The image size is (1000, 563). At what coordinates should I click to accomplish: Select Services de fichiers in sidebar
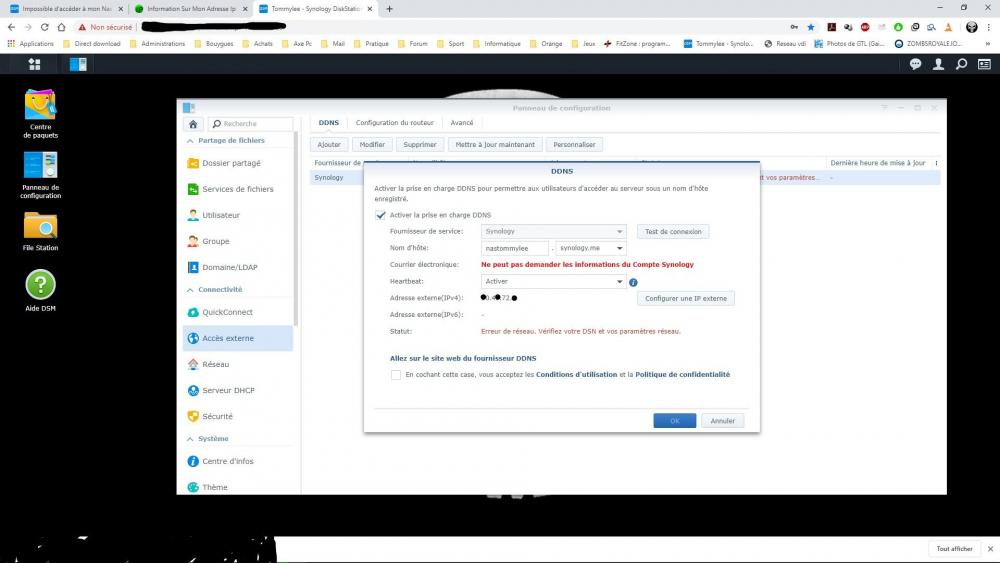(238, 189)
